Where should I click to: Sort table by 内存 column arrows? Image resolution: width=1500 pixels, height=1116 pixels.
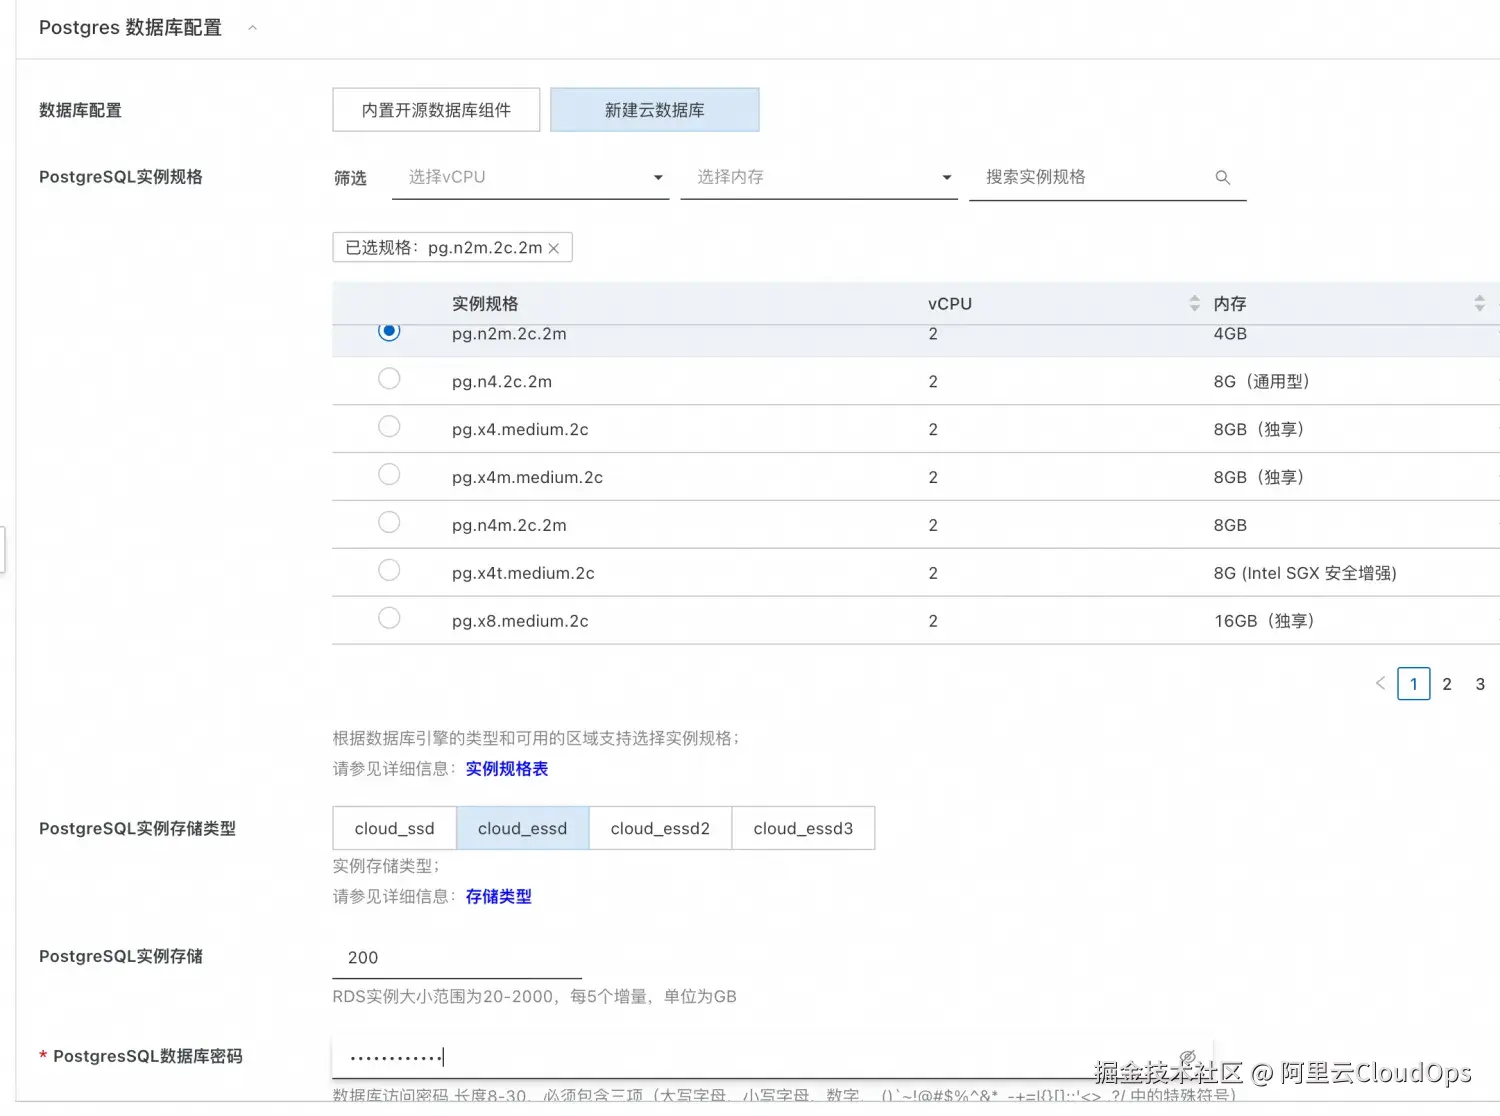click(x=1479, y=303)
